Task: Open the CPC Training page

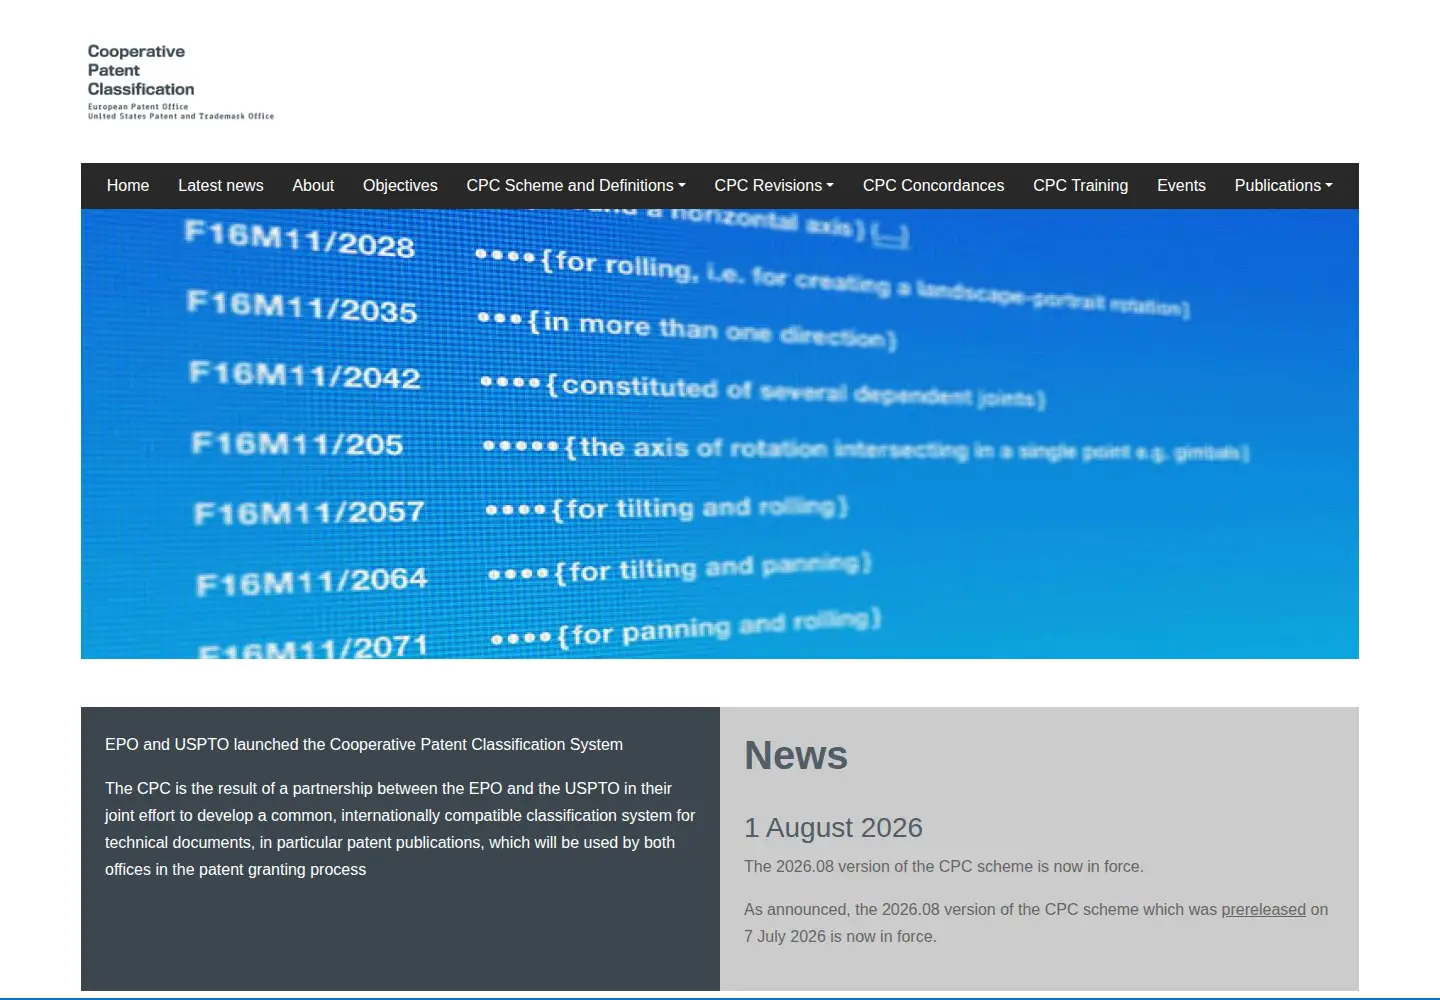Action: pyautogui.click(x=1080, y=186)
